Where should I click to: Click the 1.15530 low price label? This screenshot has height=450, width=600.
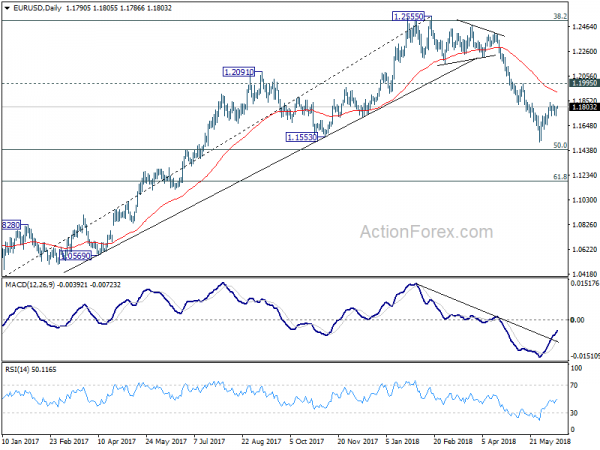302,137
